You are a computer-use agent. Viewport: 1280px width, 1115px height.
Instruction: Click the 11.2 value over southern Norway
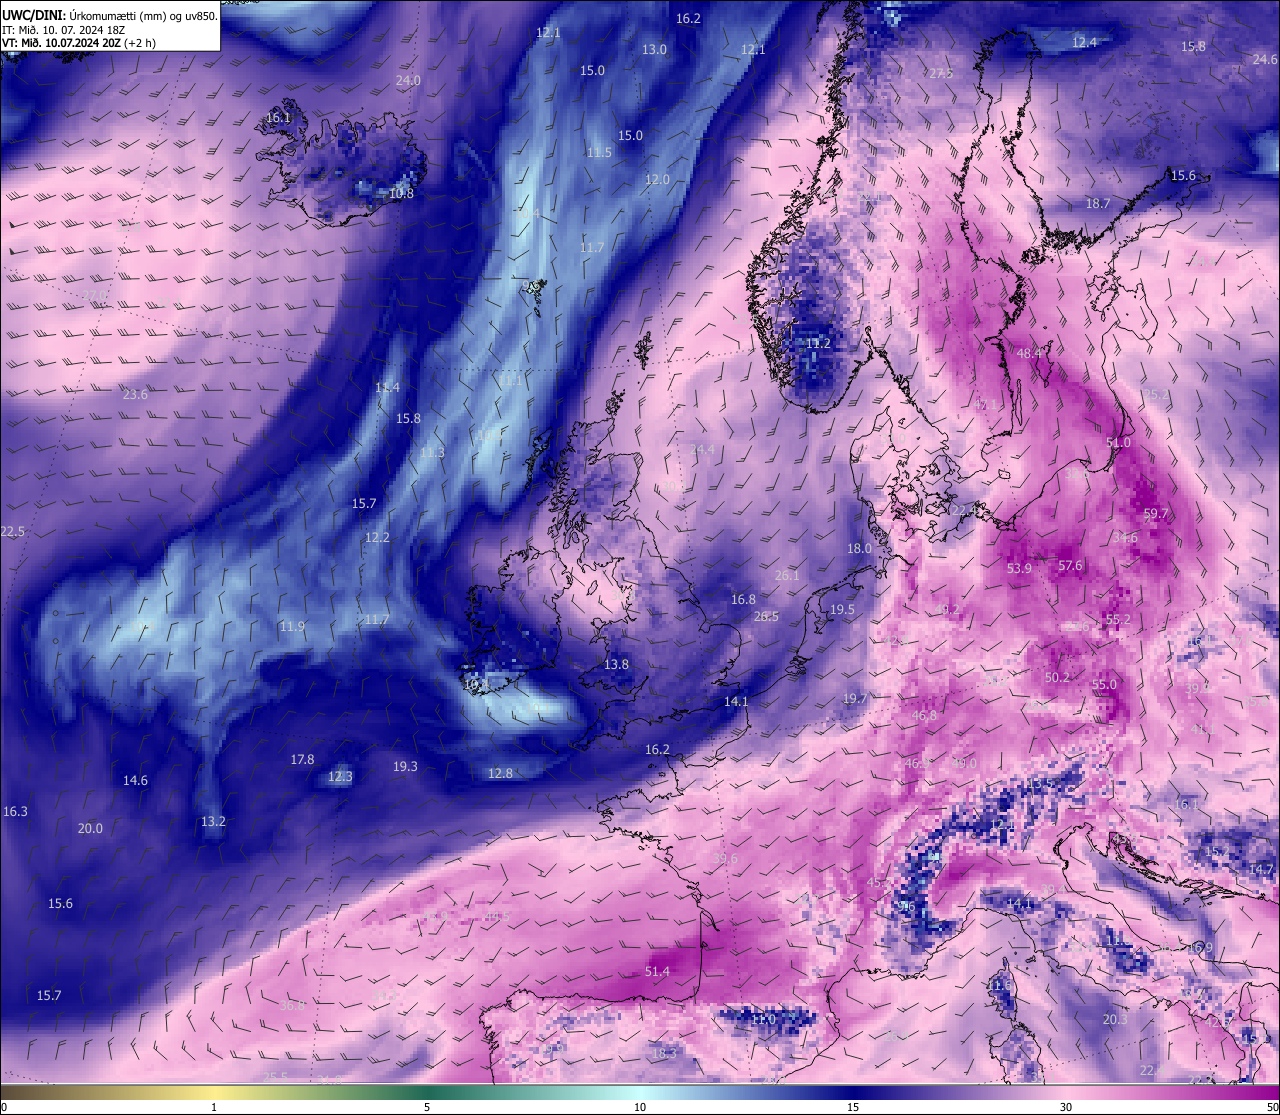tap(818, 343)
